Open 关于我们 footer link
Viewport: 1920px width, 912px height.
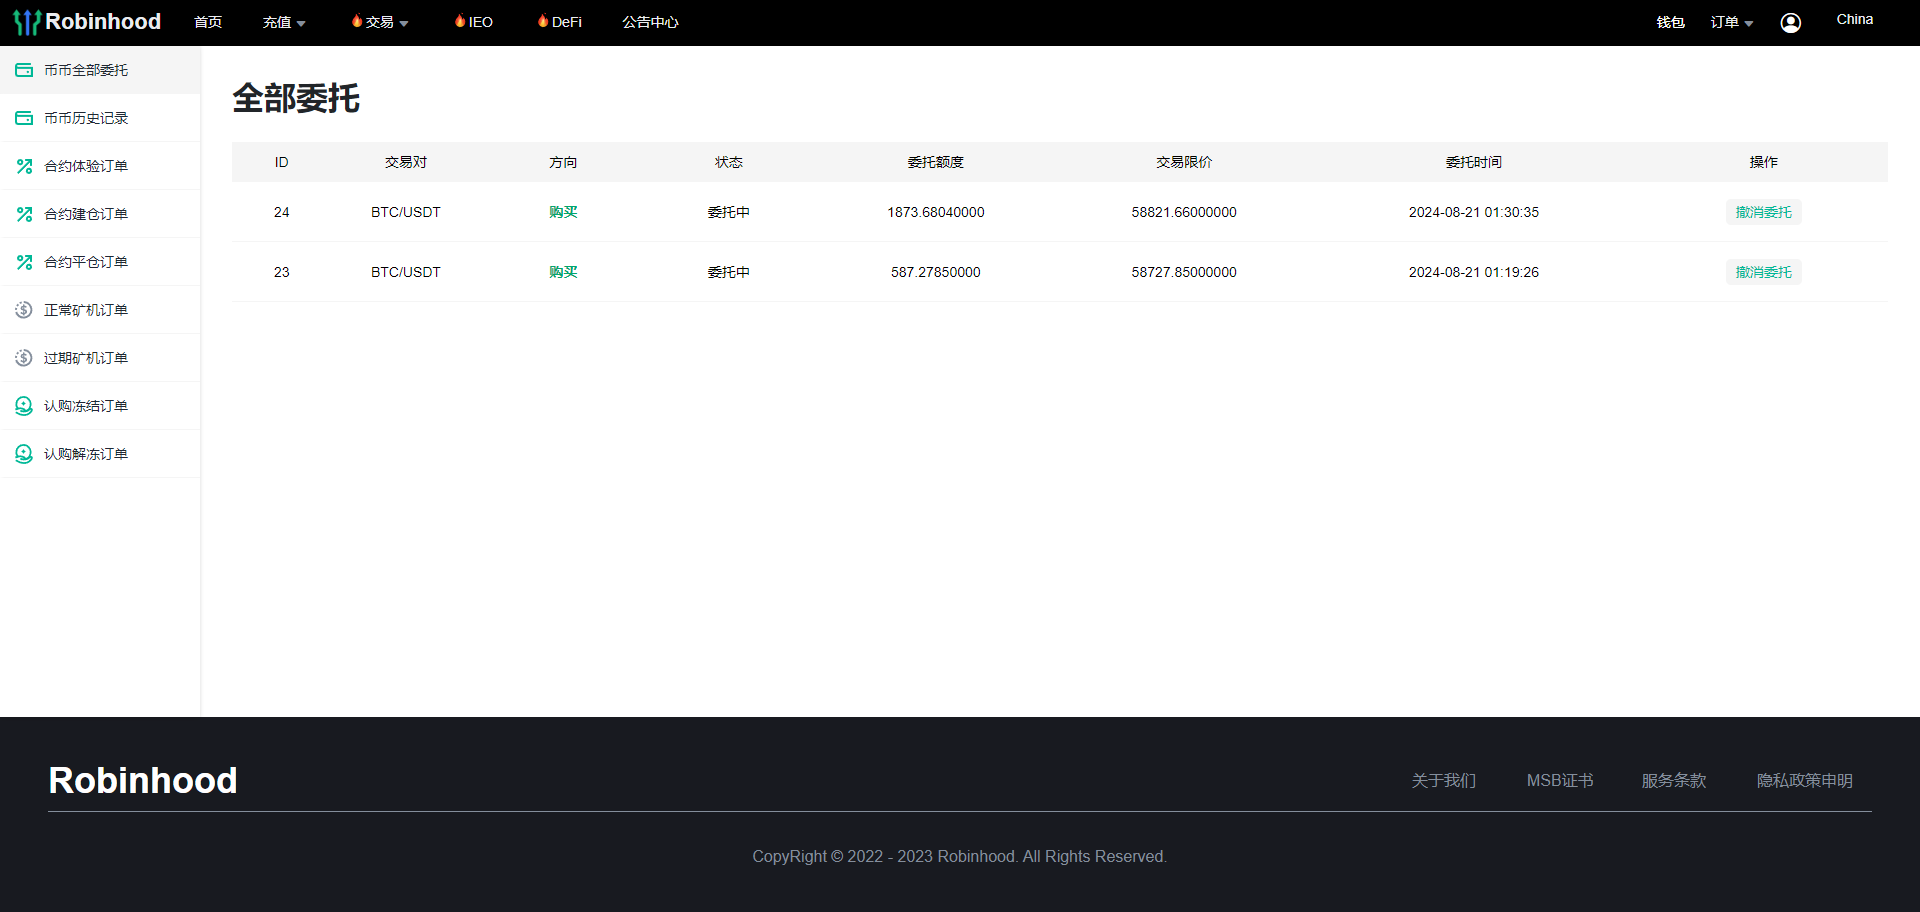(1444, 781)
